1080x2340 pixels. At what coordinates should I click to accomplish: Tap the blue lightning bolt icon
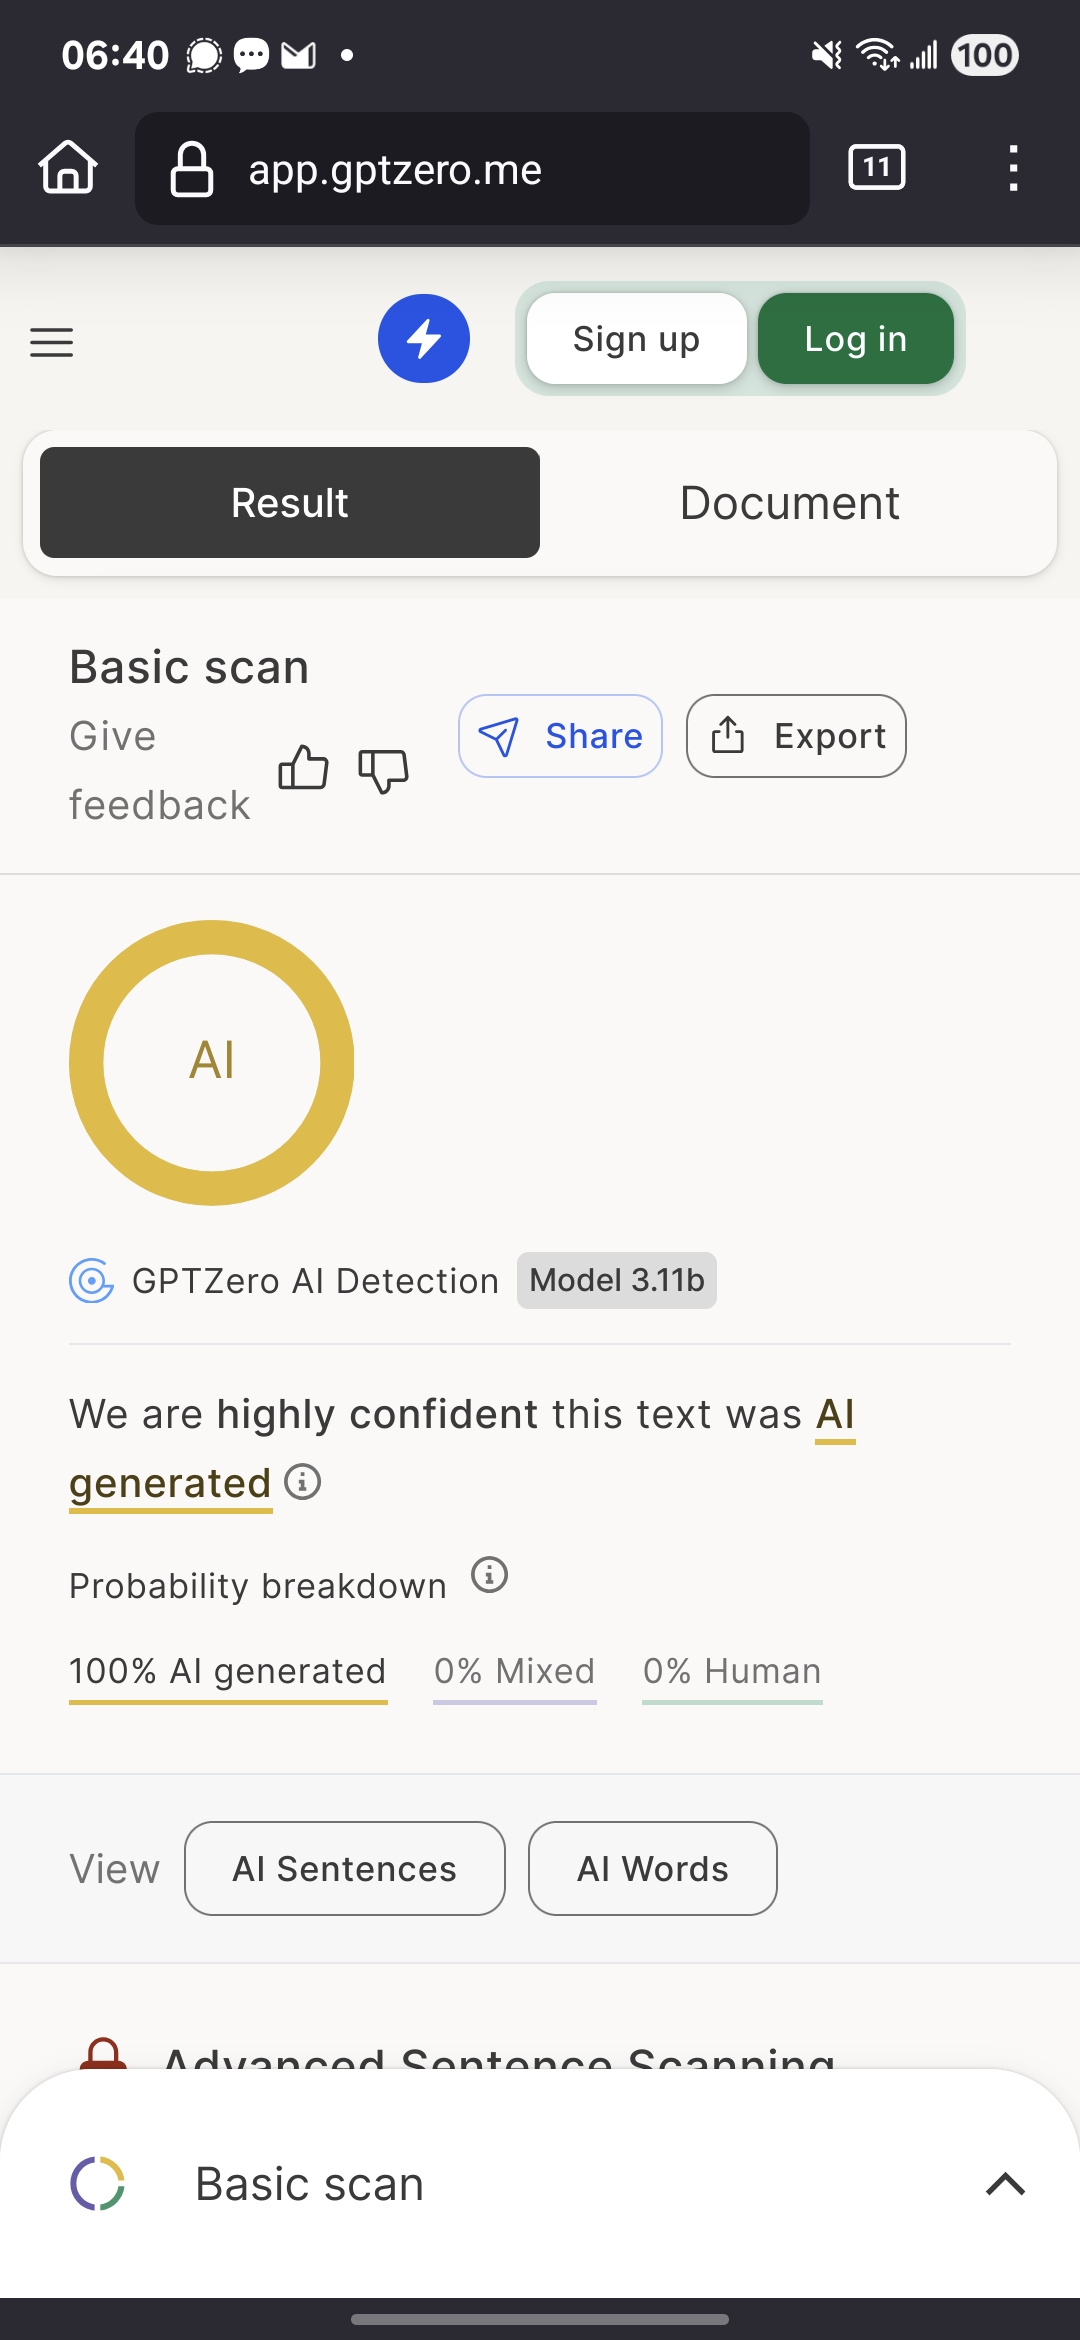[x=424, y=339]
